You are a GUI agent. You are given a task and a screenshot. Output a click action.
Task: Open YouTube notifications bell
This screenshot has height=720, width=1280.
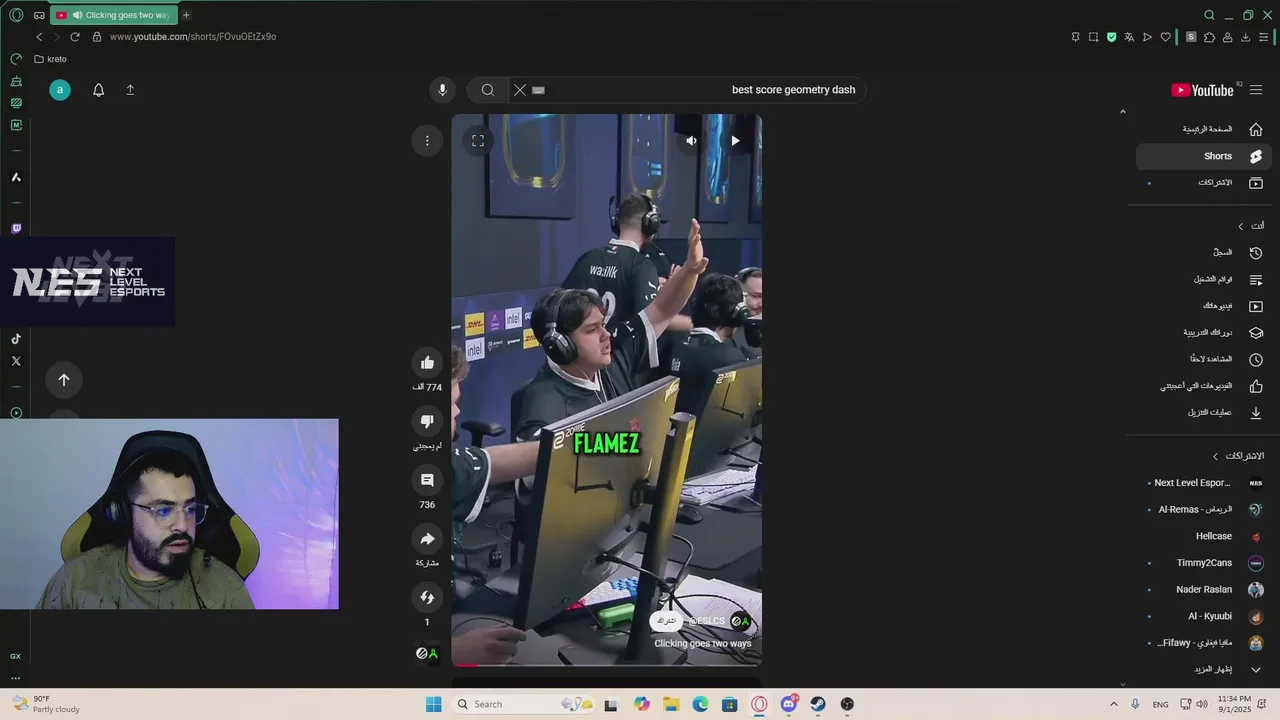[98, 90]
